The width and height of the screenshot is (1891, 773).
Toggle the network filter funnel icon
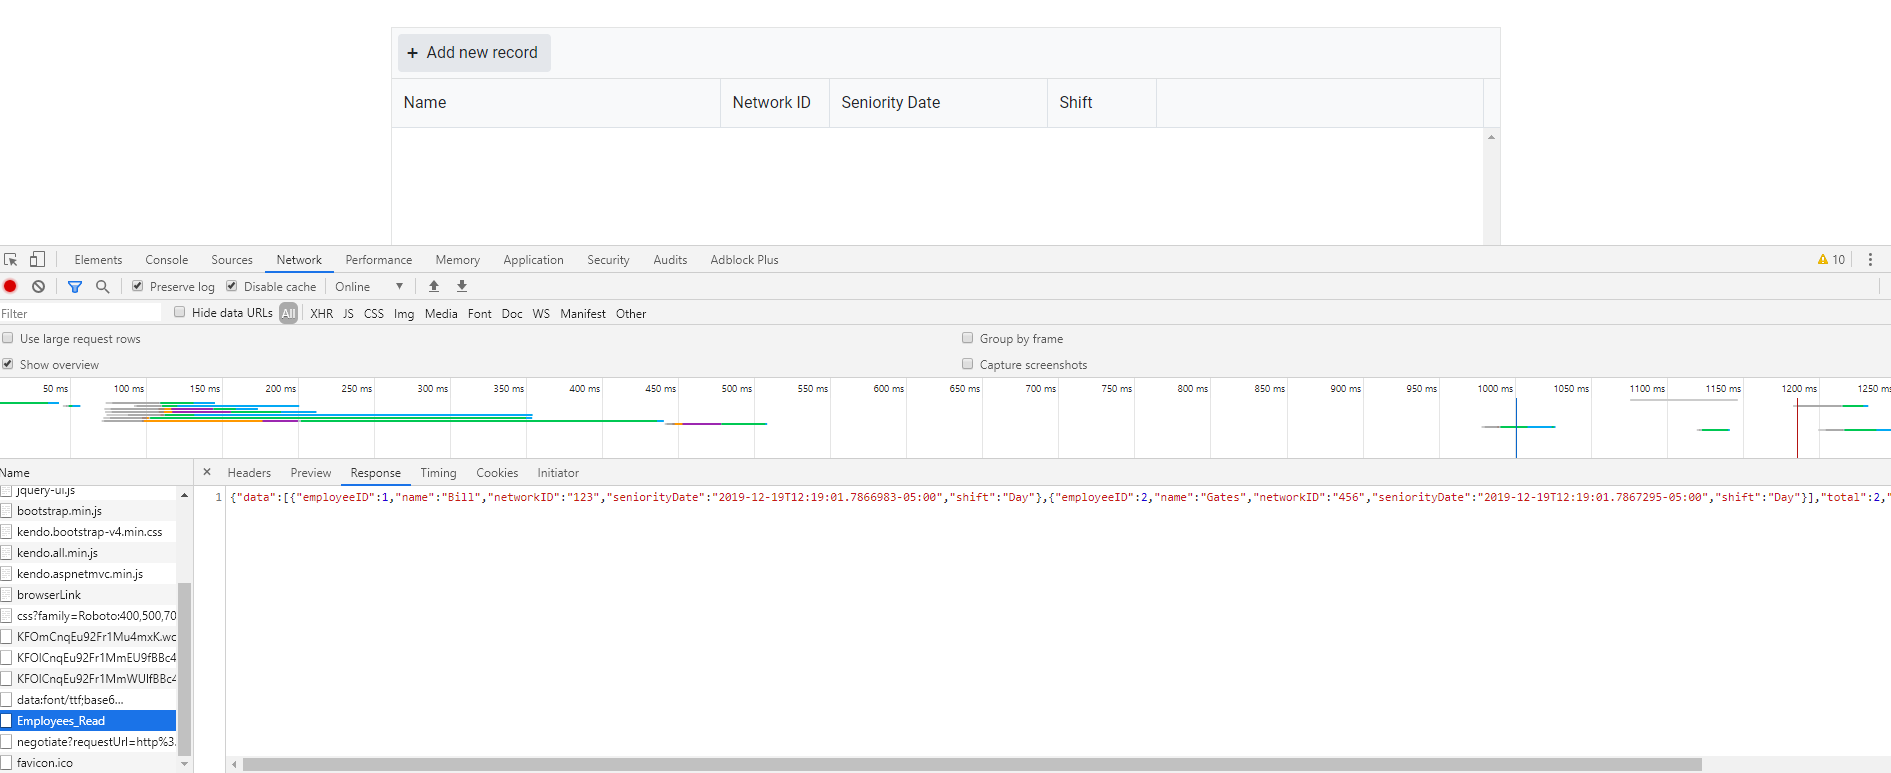coord(75,286)
